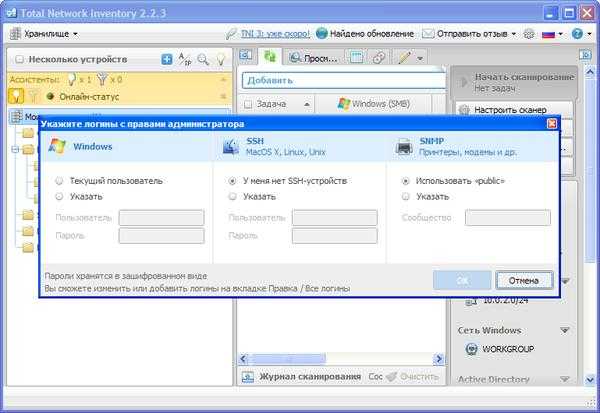
Task: Click the horizontal scrollbar thumb in task list
Action: (x=288, y=359)
